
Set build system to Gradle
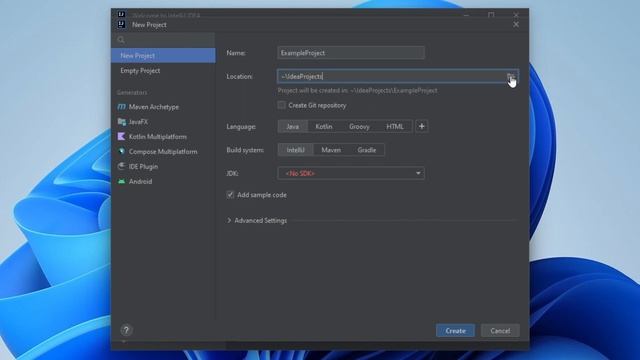[x=367, y=150]
